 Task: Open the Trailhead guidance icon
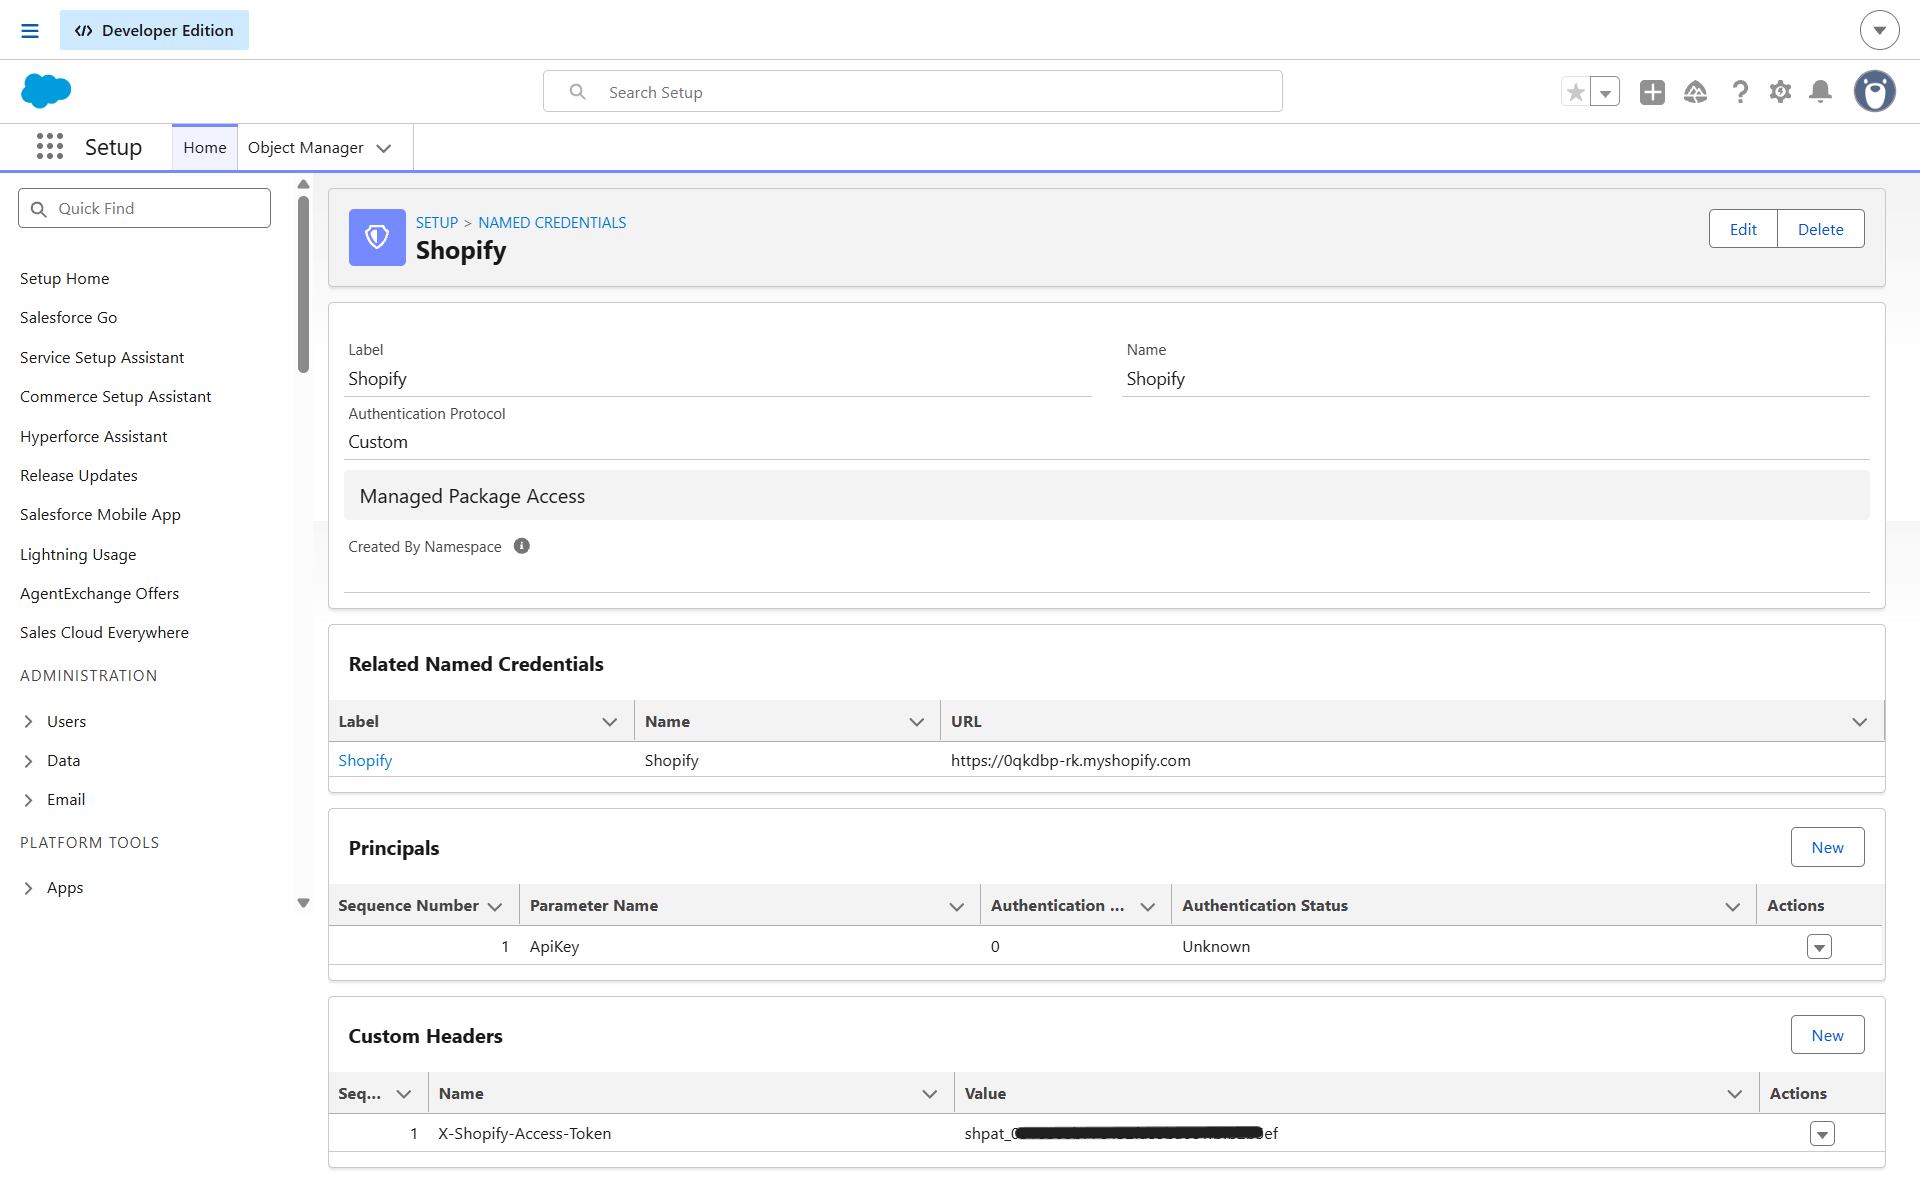1695,92
